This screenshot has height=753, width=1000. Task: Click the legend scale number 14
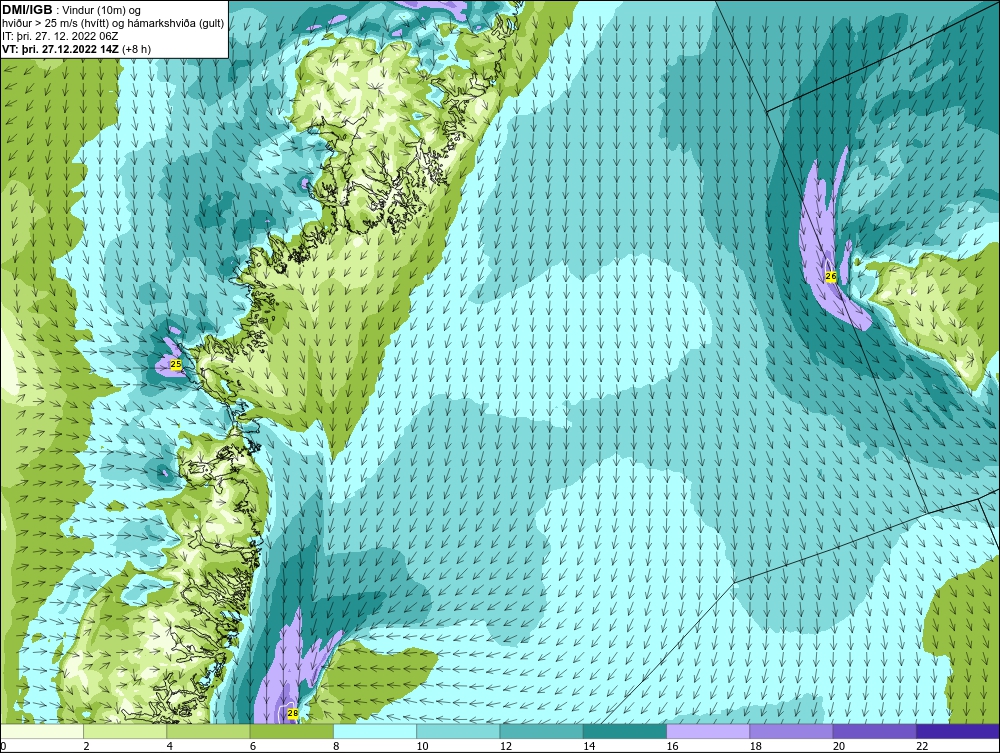pyautogui.click(x=589, y=747)
